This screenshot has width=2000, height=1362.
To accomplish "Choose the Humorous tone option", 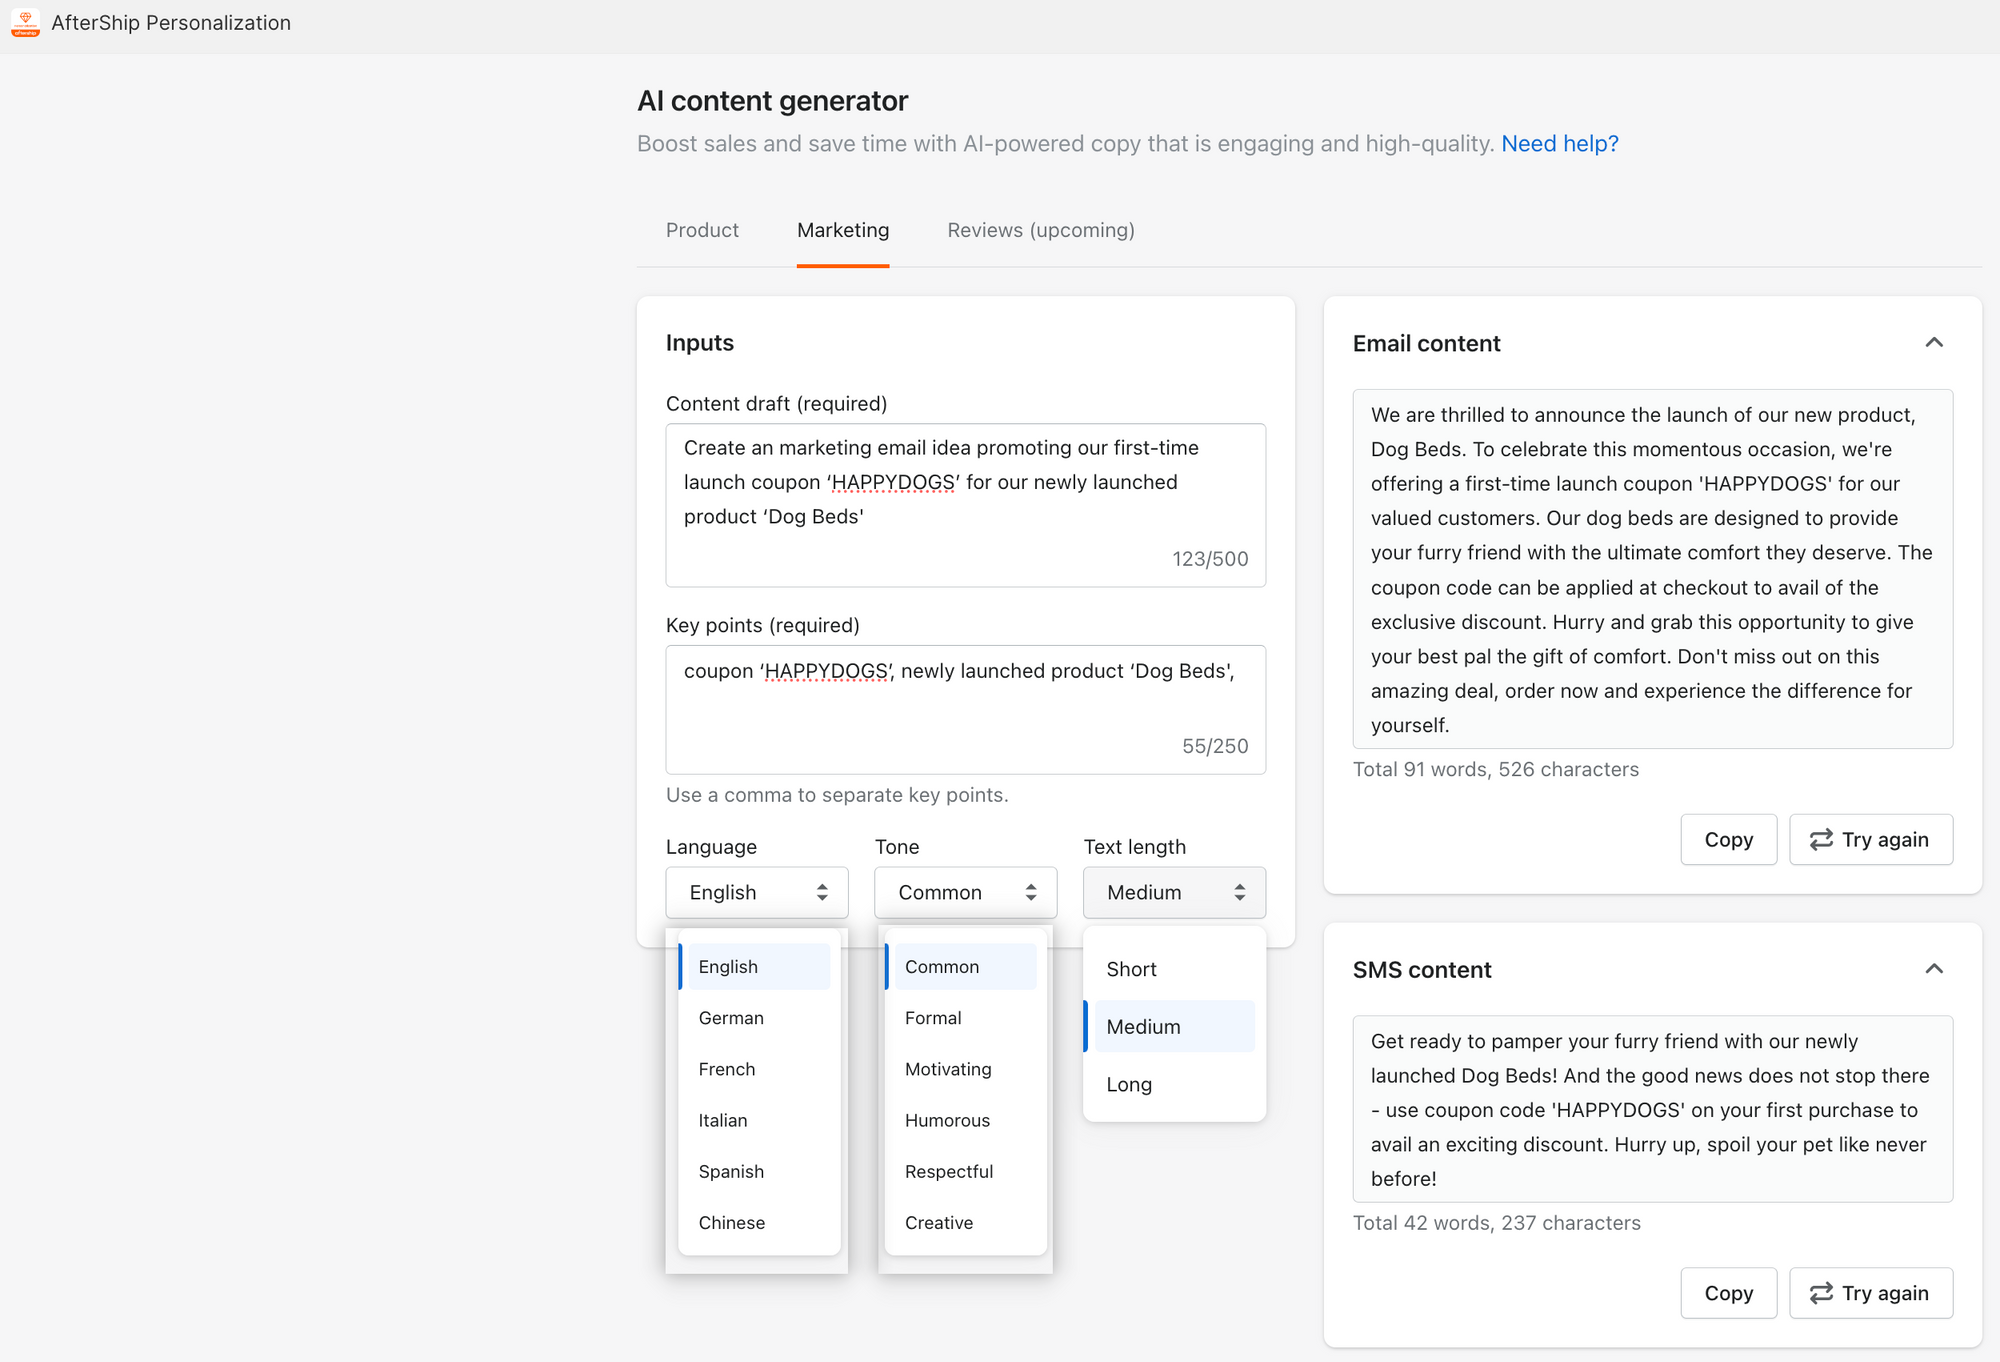I will pos(947,1120).
